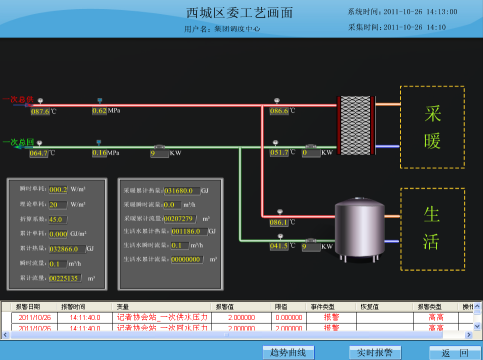Click the primary return pressure transmitter icon
The height and width of the screenshot is (360, 483).
click(x=99, y=143)
